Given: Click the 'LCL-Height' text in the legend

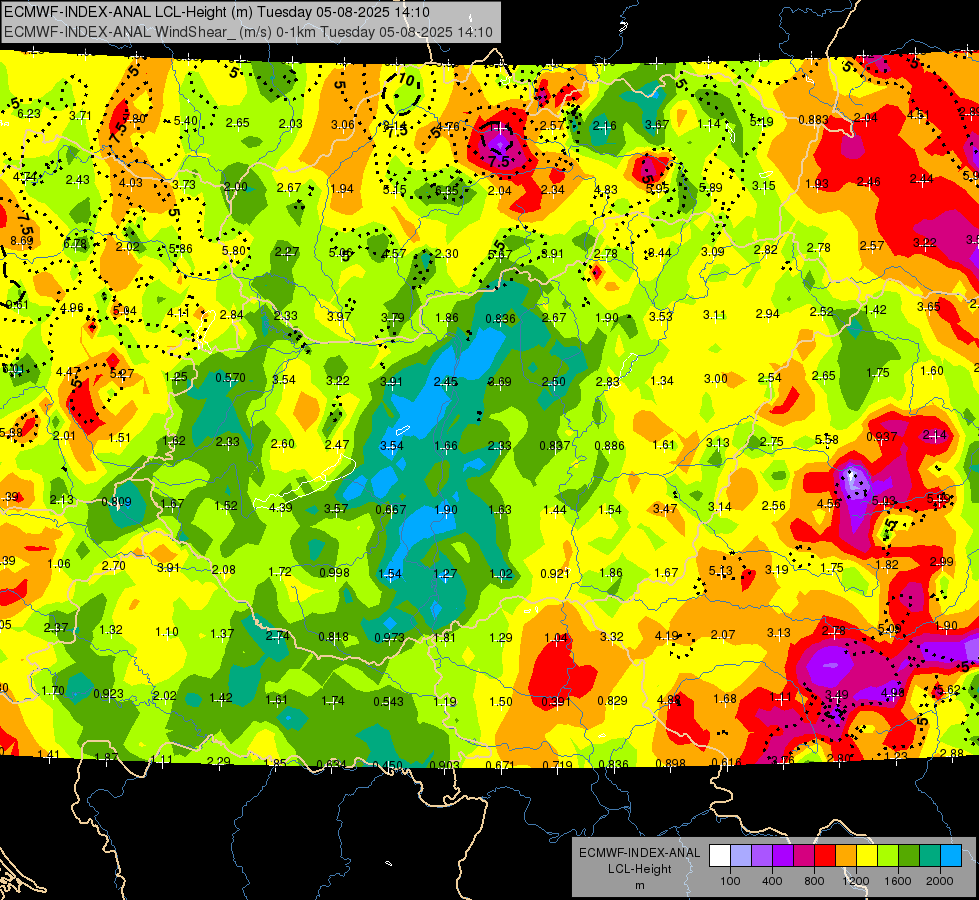Looking at the screenshot, I should point(640,869).
